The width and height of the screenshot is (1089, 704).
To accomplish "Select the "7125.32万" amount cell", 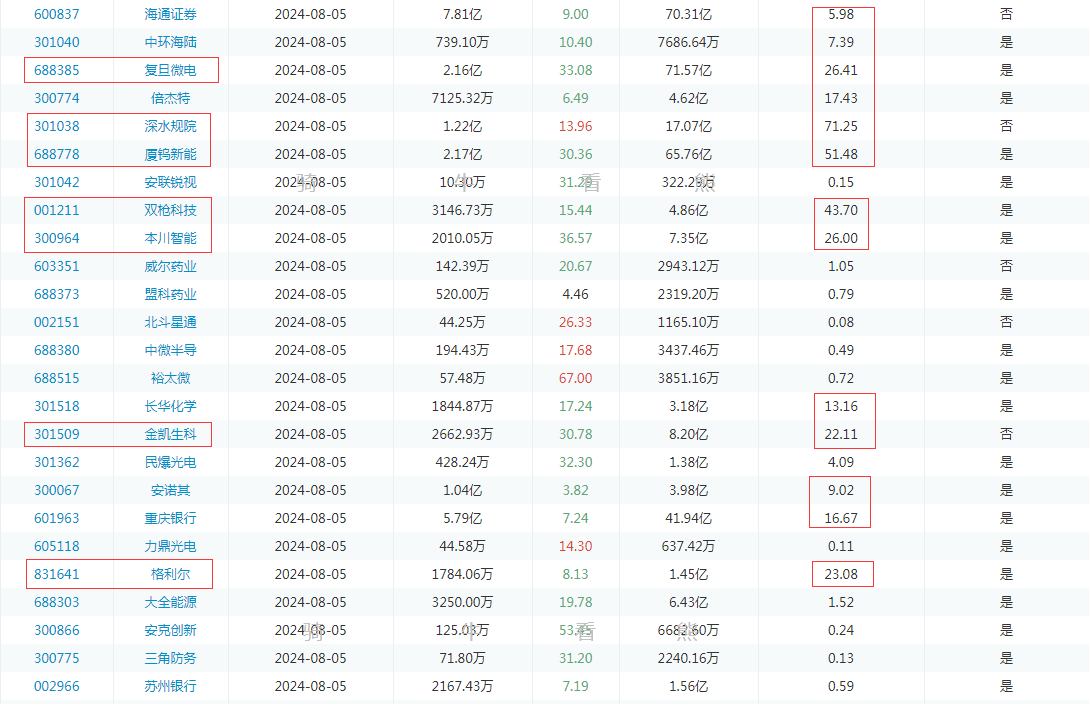I will click(x=463, y=99).
